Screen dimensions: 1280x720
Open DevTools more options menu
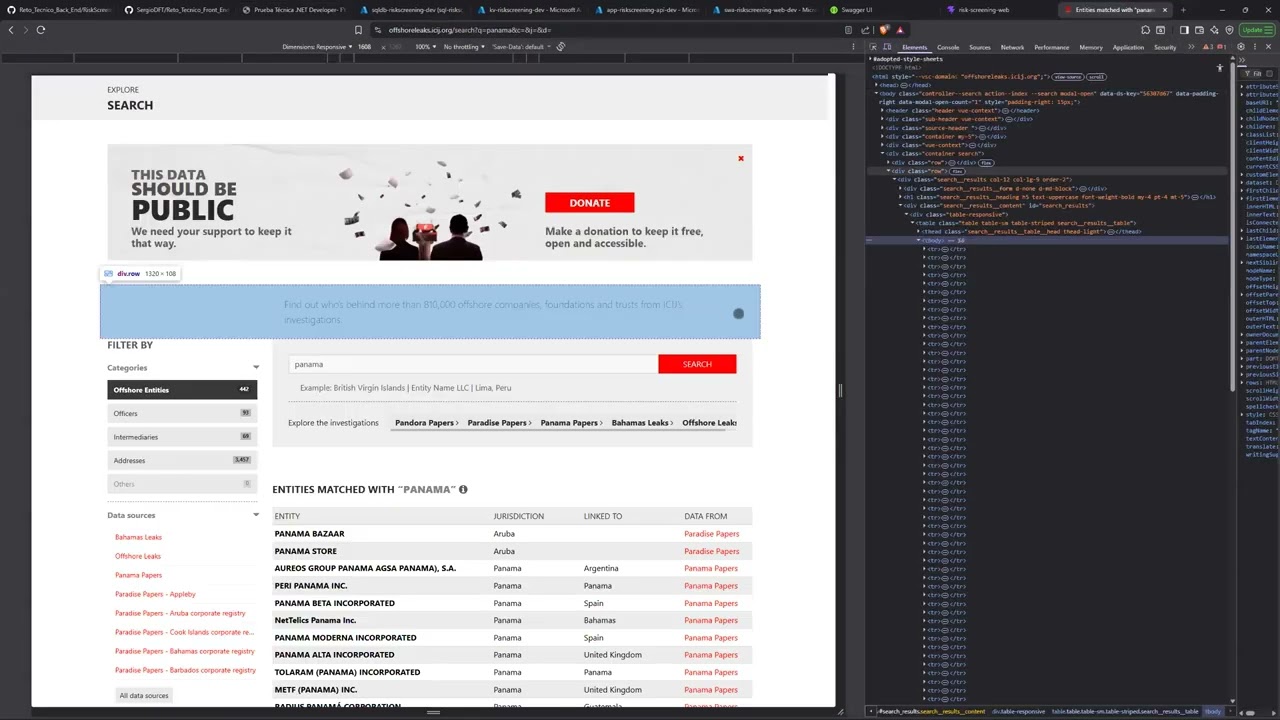[1255, 47]
